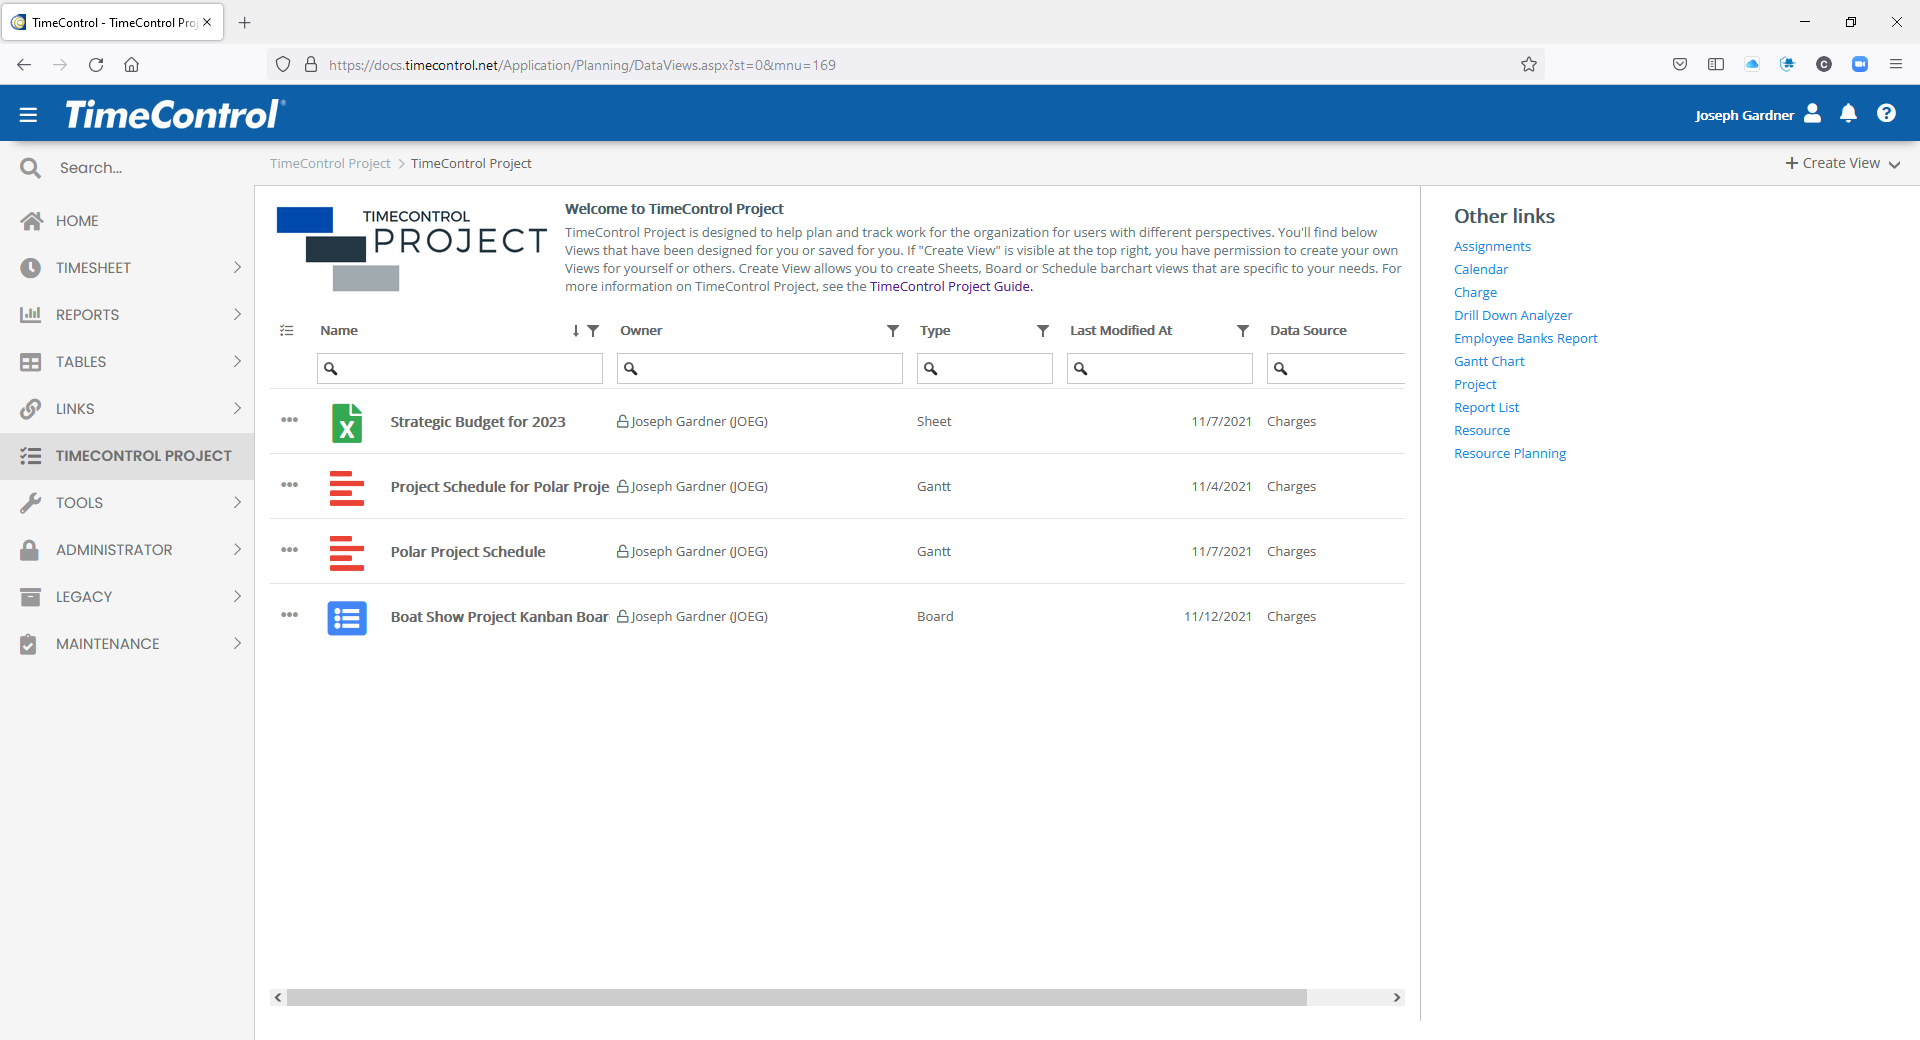Click the TOOLS wrench icon

(x=31, y=503)
